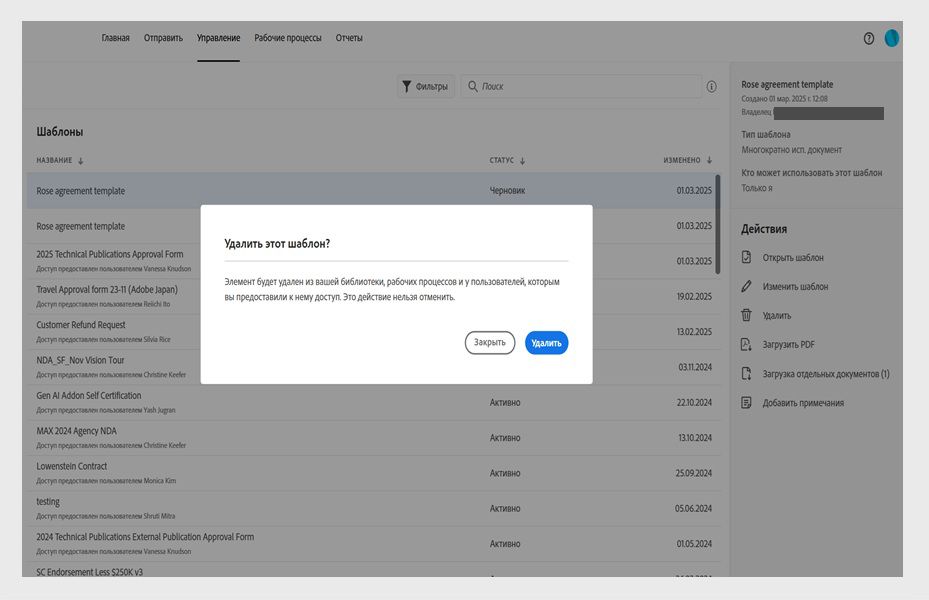Sort by Название column arrow
This screenshot has height=600, width=929.
point(81,161)
